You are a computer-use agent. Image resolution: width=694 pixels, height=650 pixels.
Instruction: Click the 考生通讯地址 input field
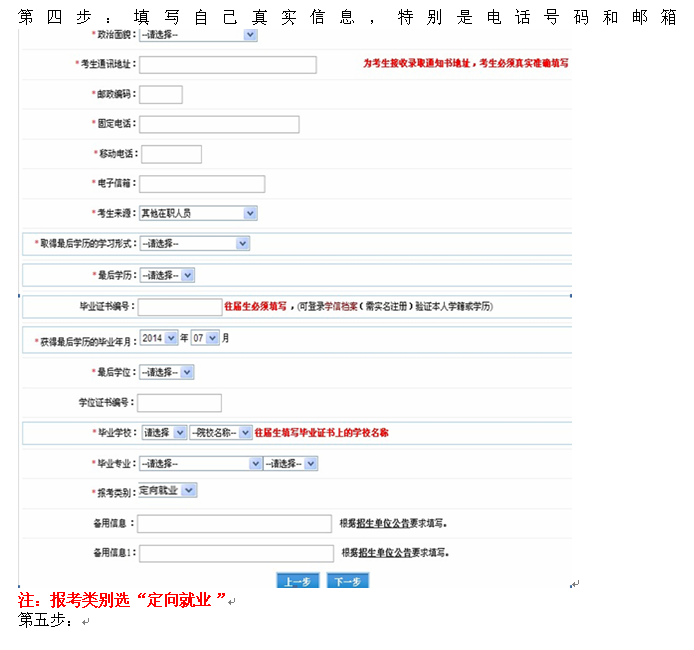[227, 65]
